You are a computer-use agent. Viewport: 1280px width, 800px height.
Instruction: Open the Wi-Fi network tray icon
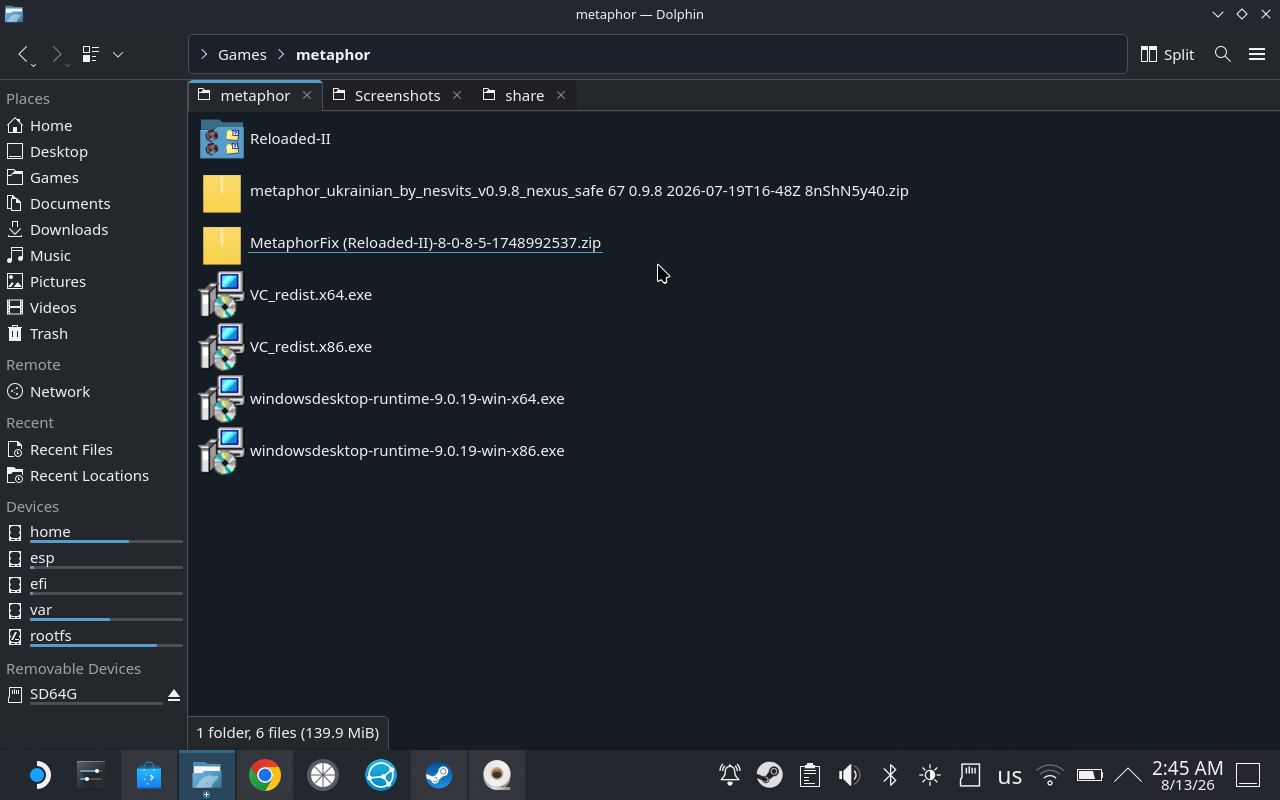[1050, 775]
